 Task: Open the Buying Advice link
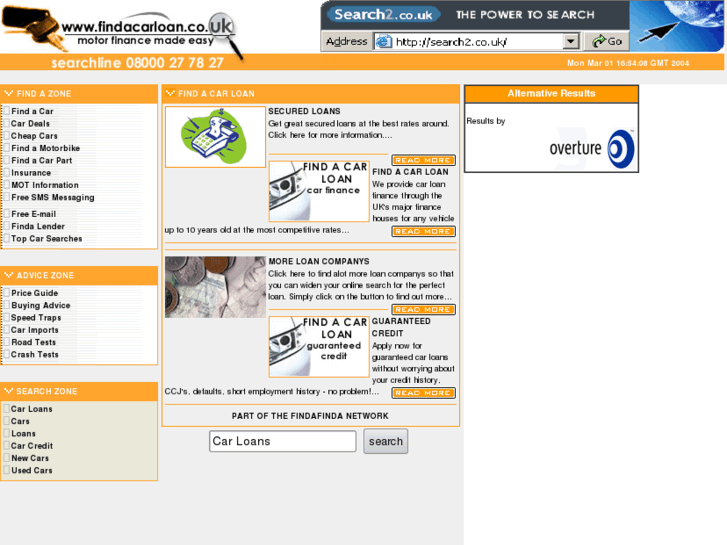tap(41, 306)
